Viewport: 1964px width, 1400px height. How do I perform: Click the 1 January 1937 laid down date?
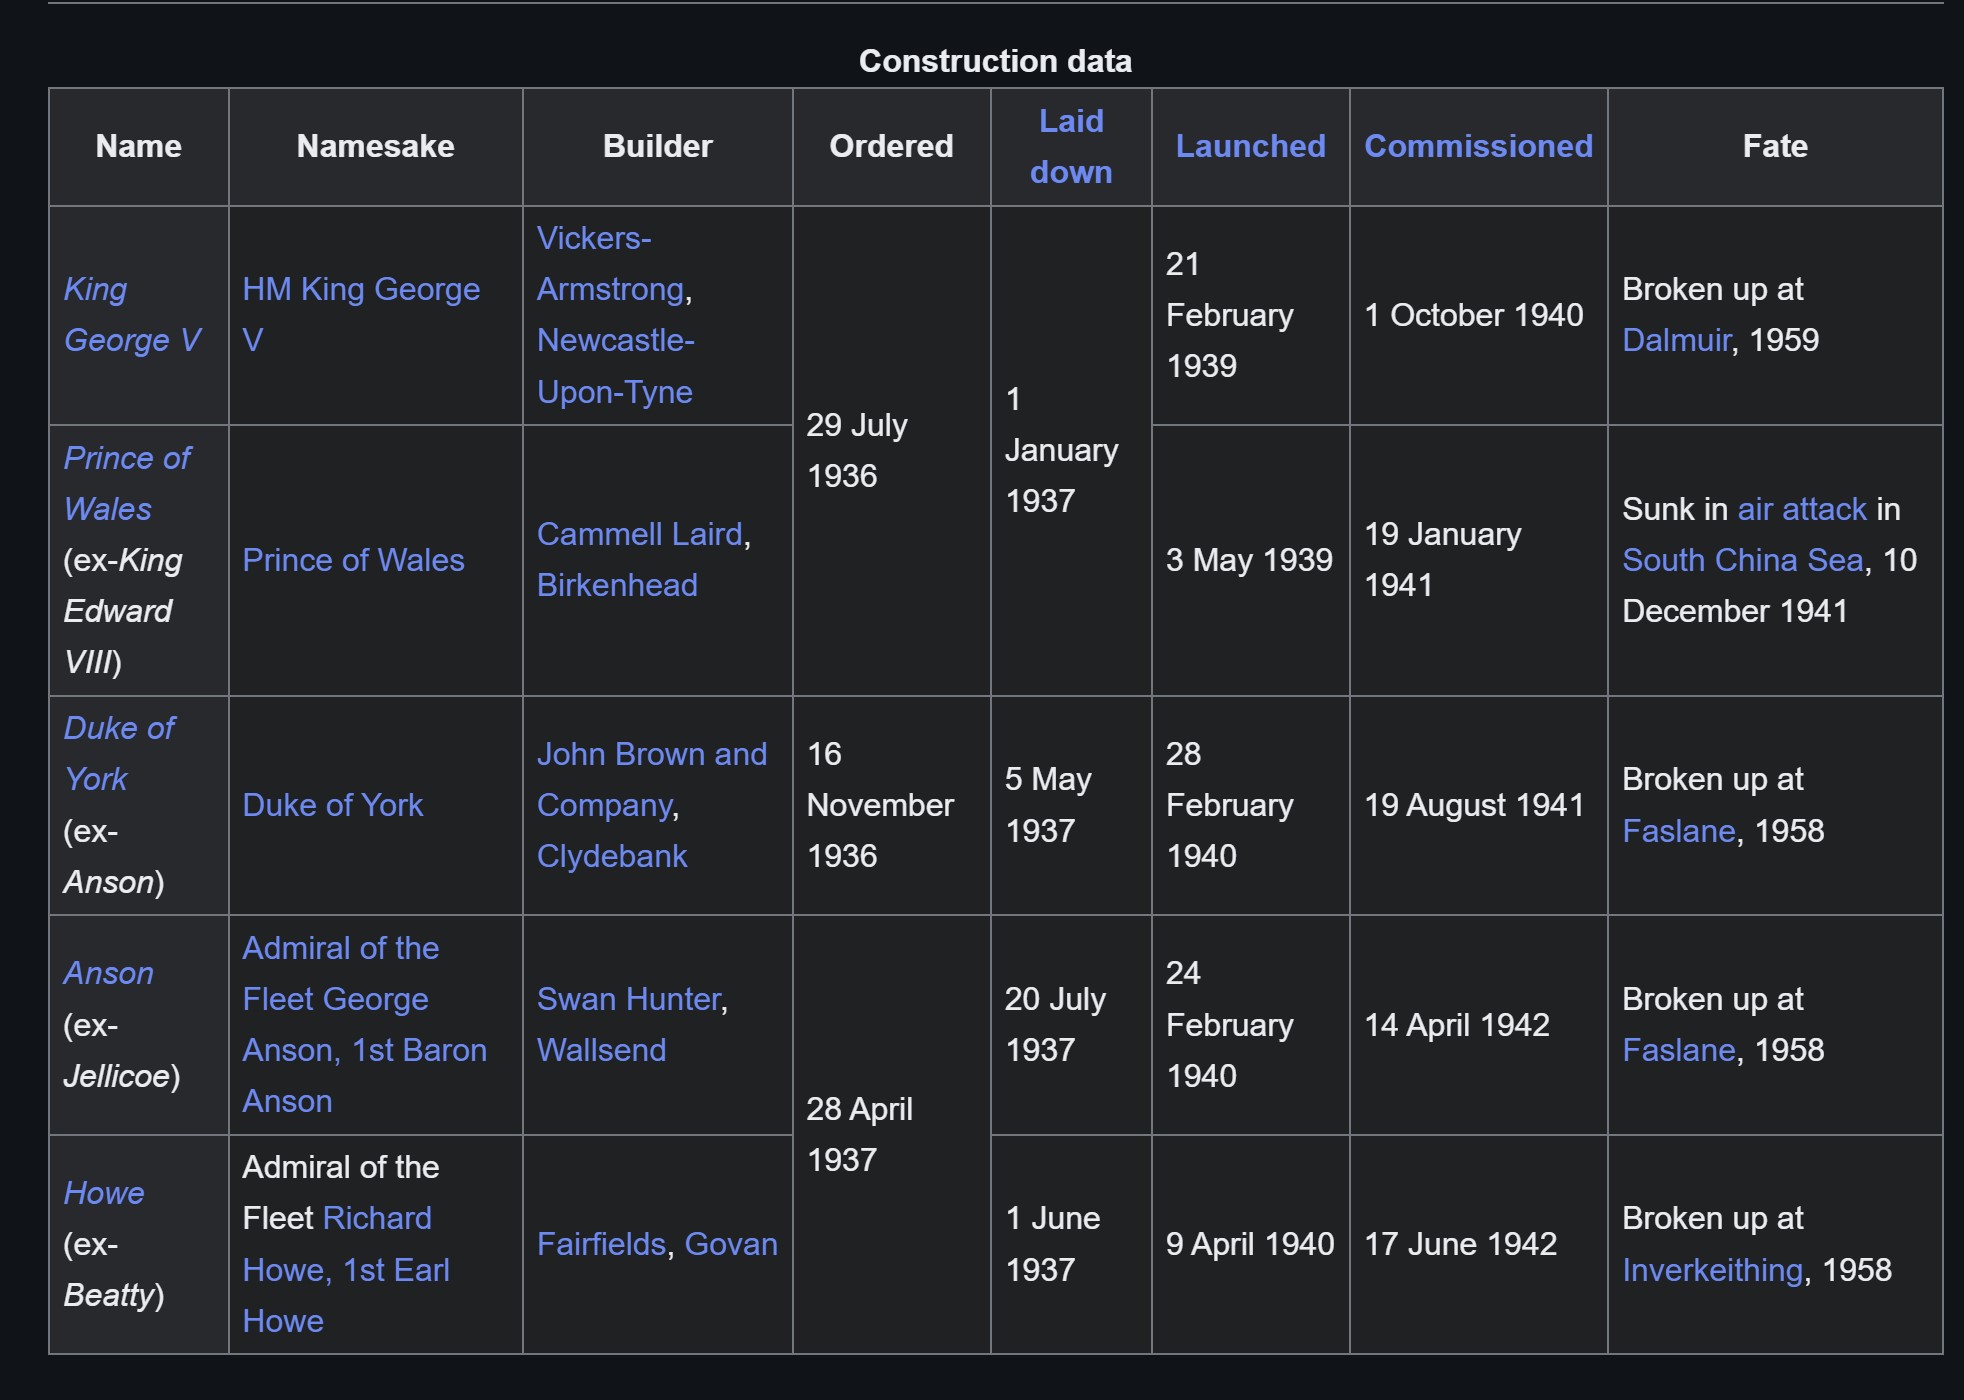tap(1062, 451)
